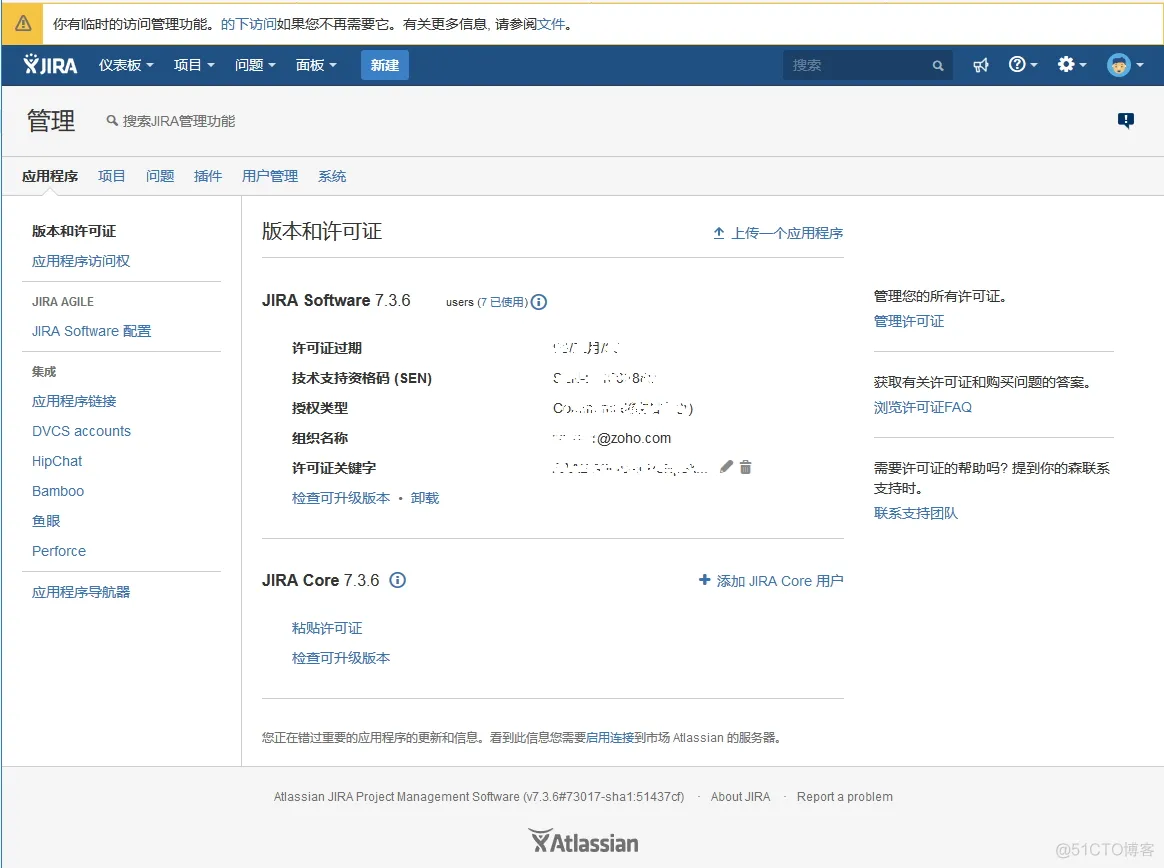The width and height of the screenshot is (1164, 868).
Task: Select the 用户管理 admin tab
Action: tap(269, 176)
